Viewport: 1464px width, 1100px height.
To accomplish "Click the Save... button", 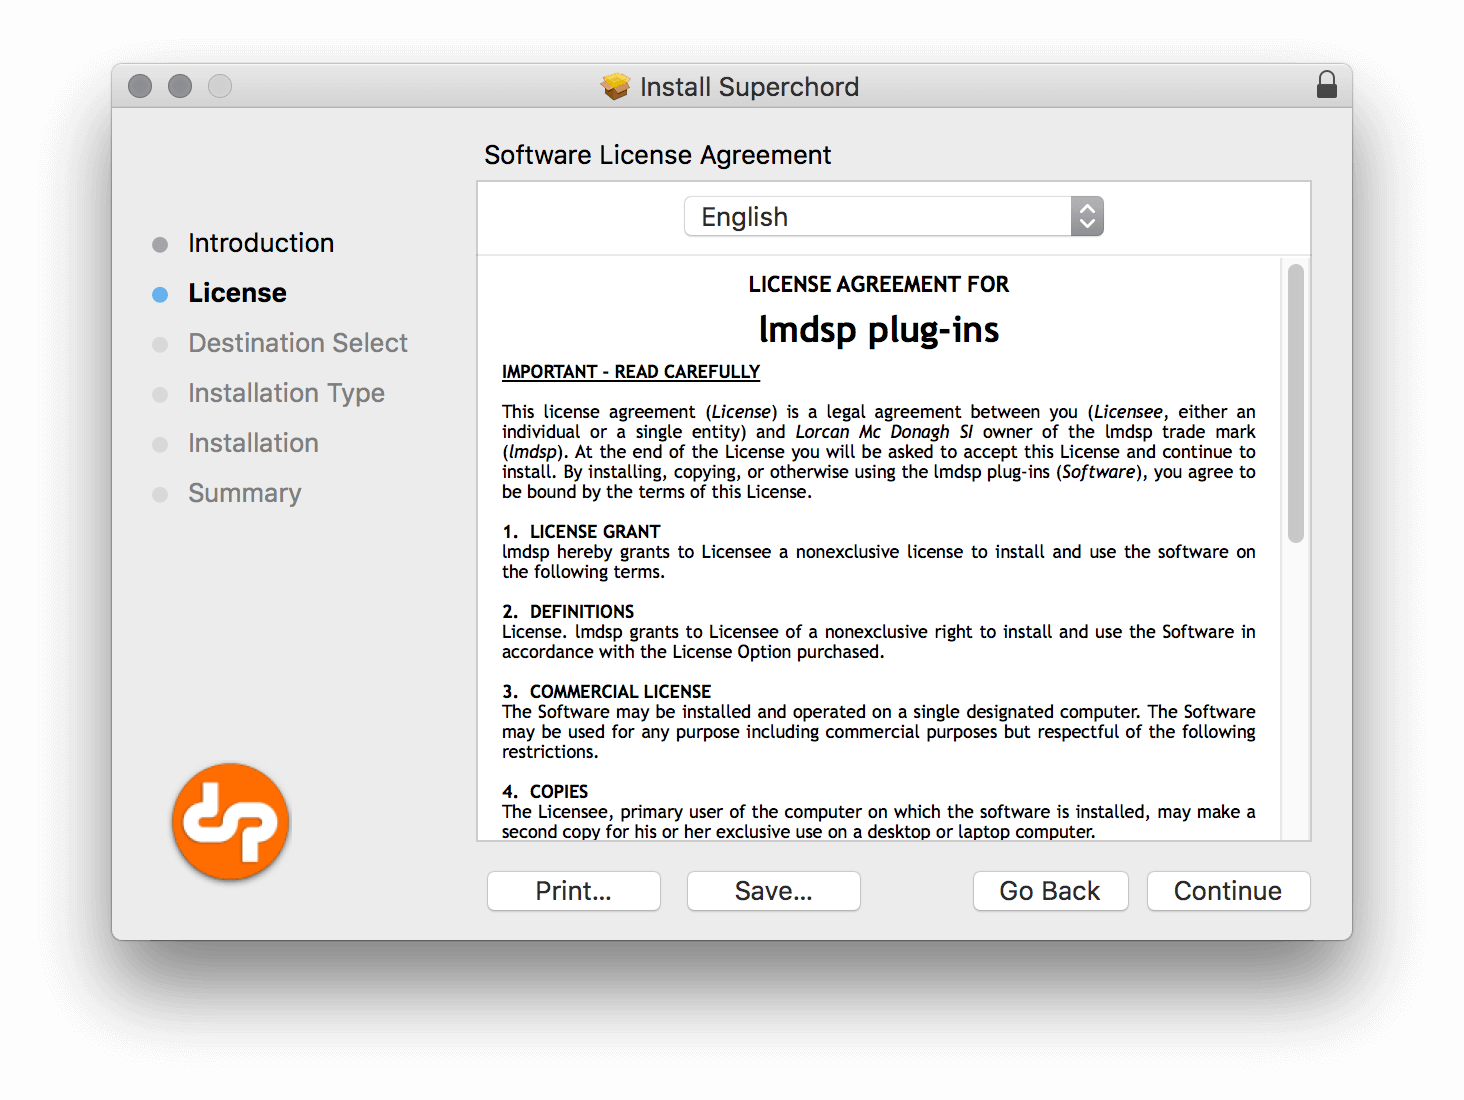I will tap(774, 891).
